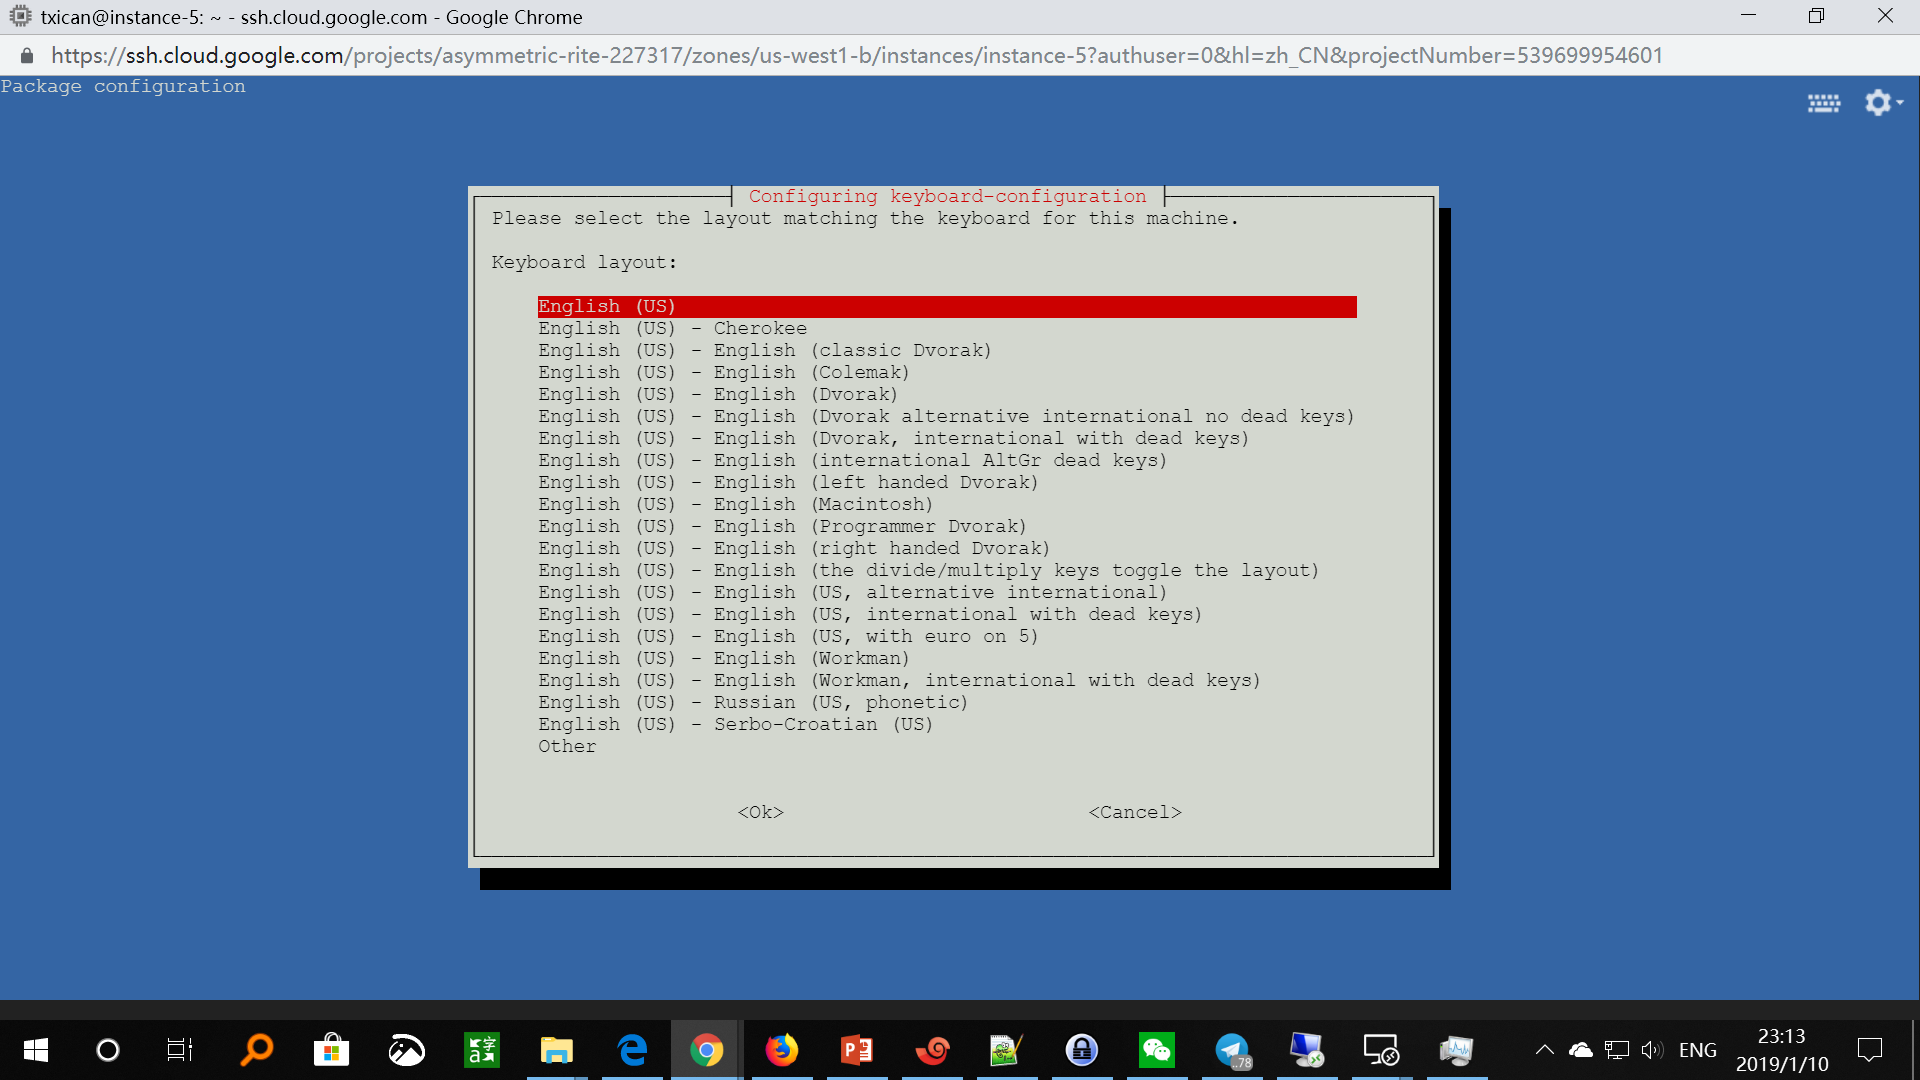Select the Other layout option
Screen dimensions: 1920x1080
pos(567,747)
